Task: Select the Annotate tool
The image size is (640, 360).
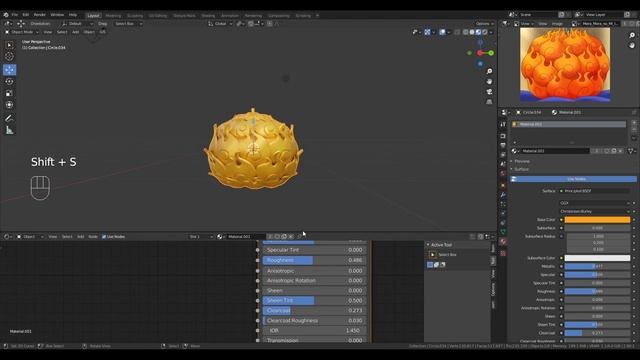Action: coord(9,118)
